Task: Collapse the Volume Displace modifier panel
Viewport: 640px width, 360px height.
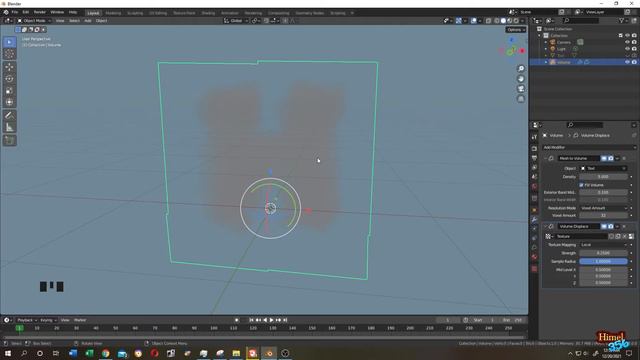Action: tap(545, 226)
